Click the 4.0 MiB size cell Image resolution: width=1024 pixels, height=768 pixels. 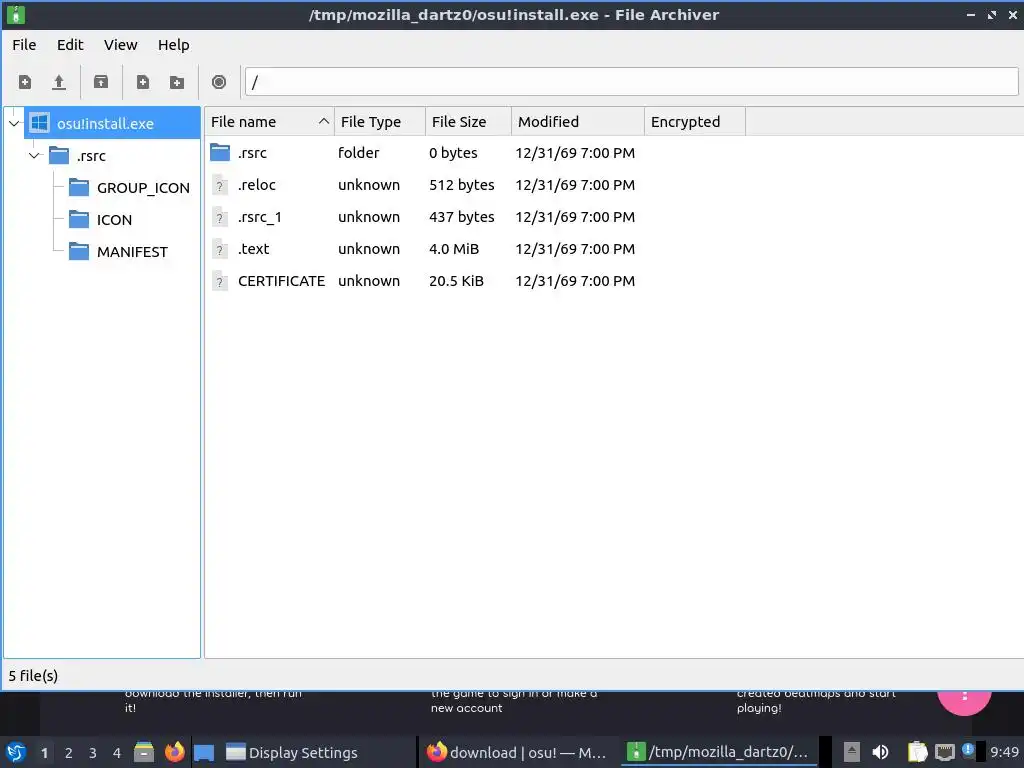454,249
